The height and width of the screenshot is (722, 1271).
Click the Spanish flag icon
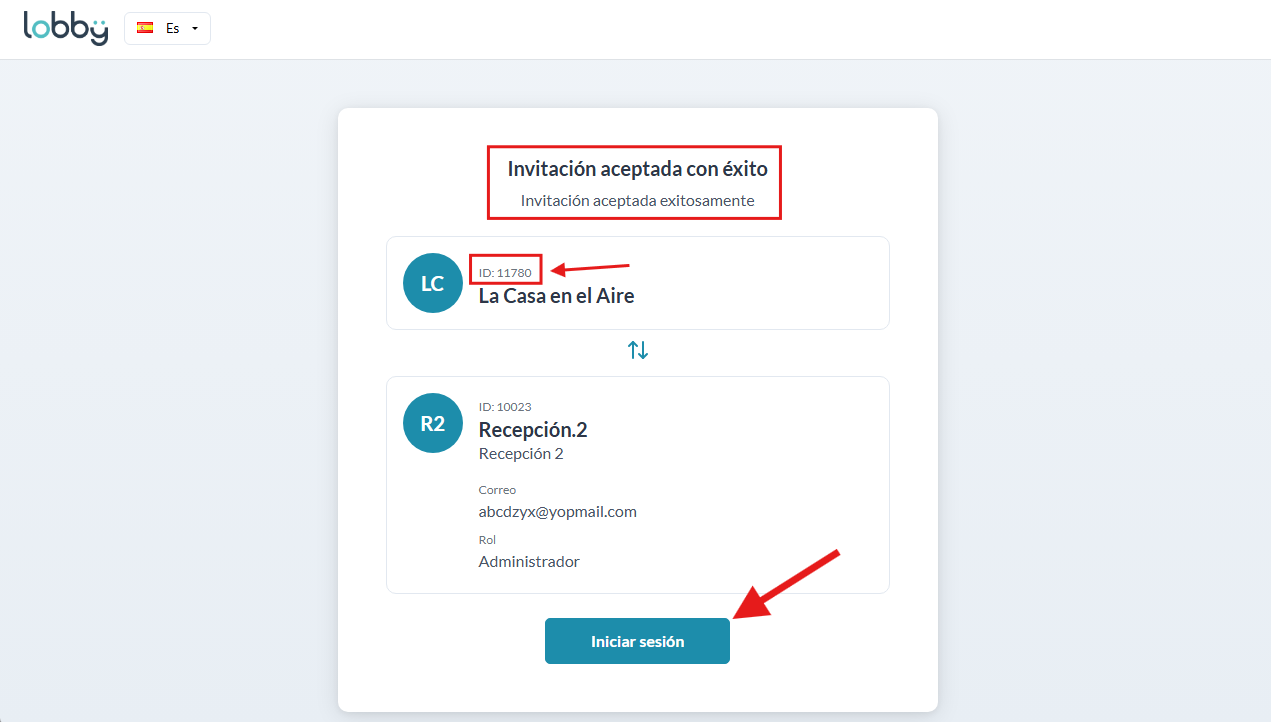click(145, 28)
